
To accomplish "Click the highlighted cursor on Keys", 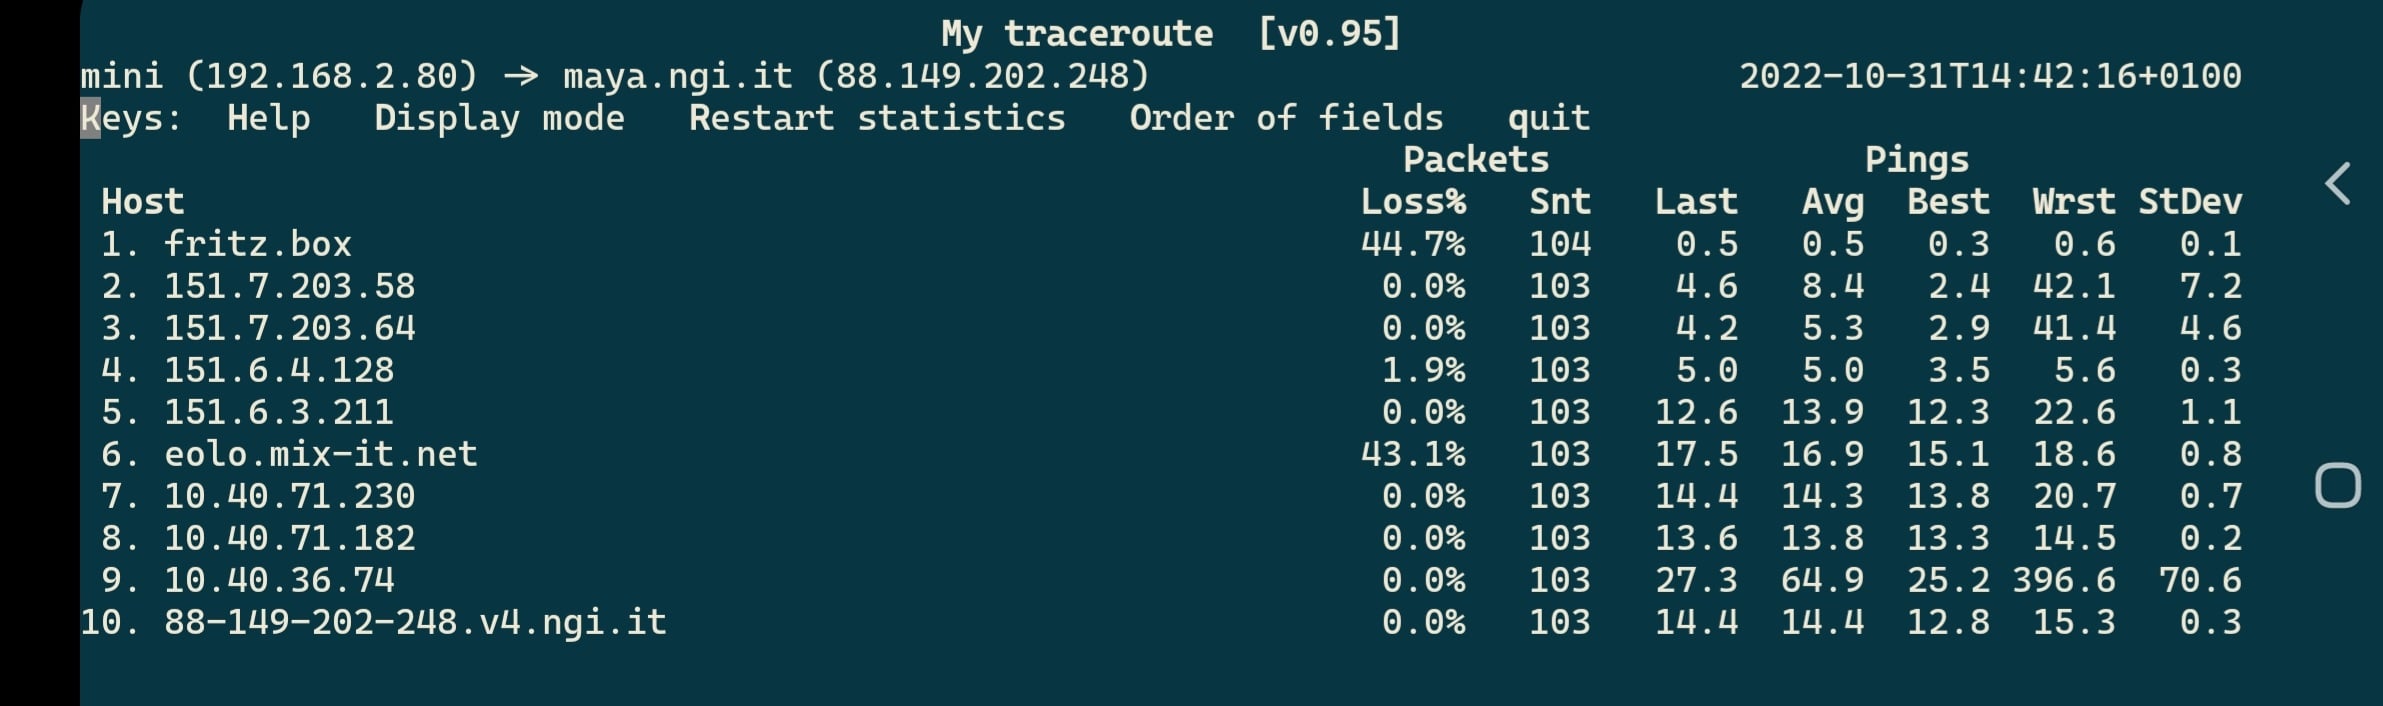I will [90, 118].
